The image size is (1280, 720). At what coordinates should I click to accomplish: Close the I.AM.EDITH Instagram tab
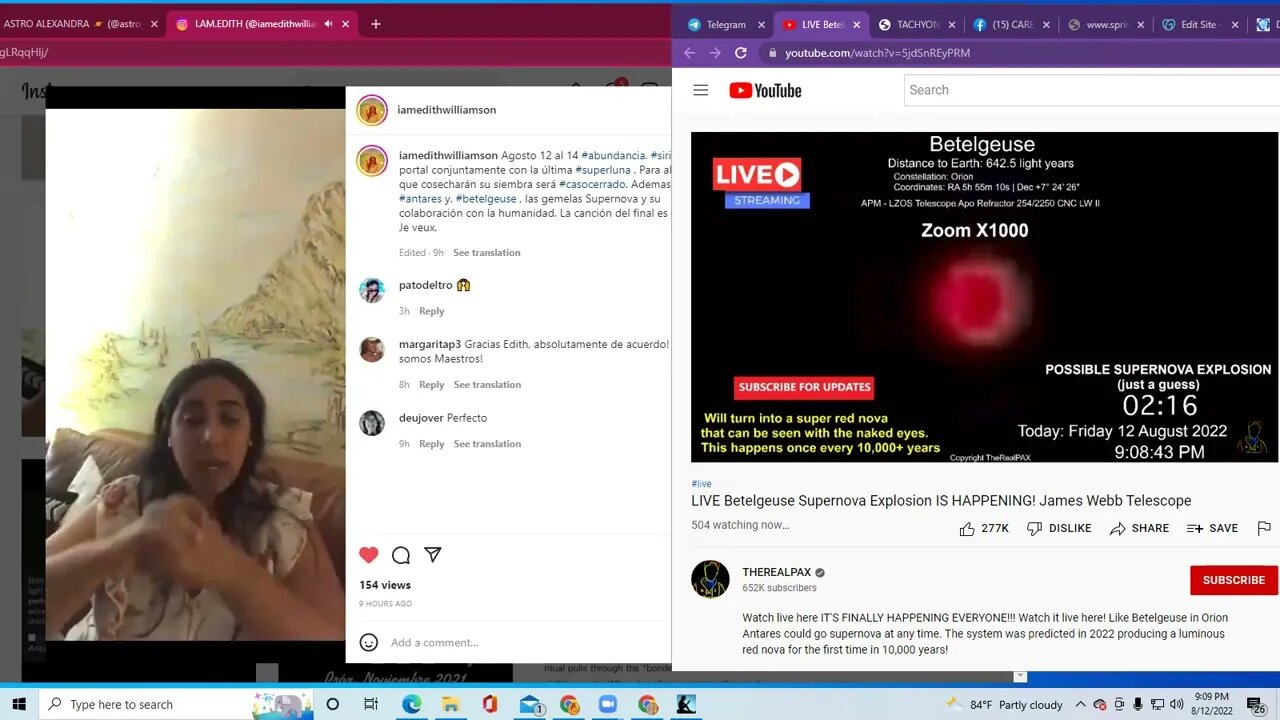tap(346, 24)
